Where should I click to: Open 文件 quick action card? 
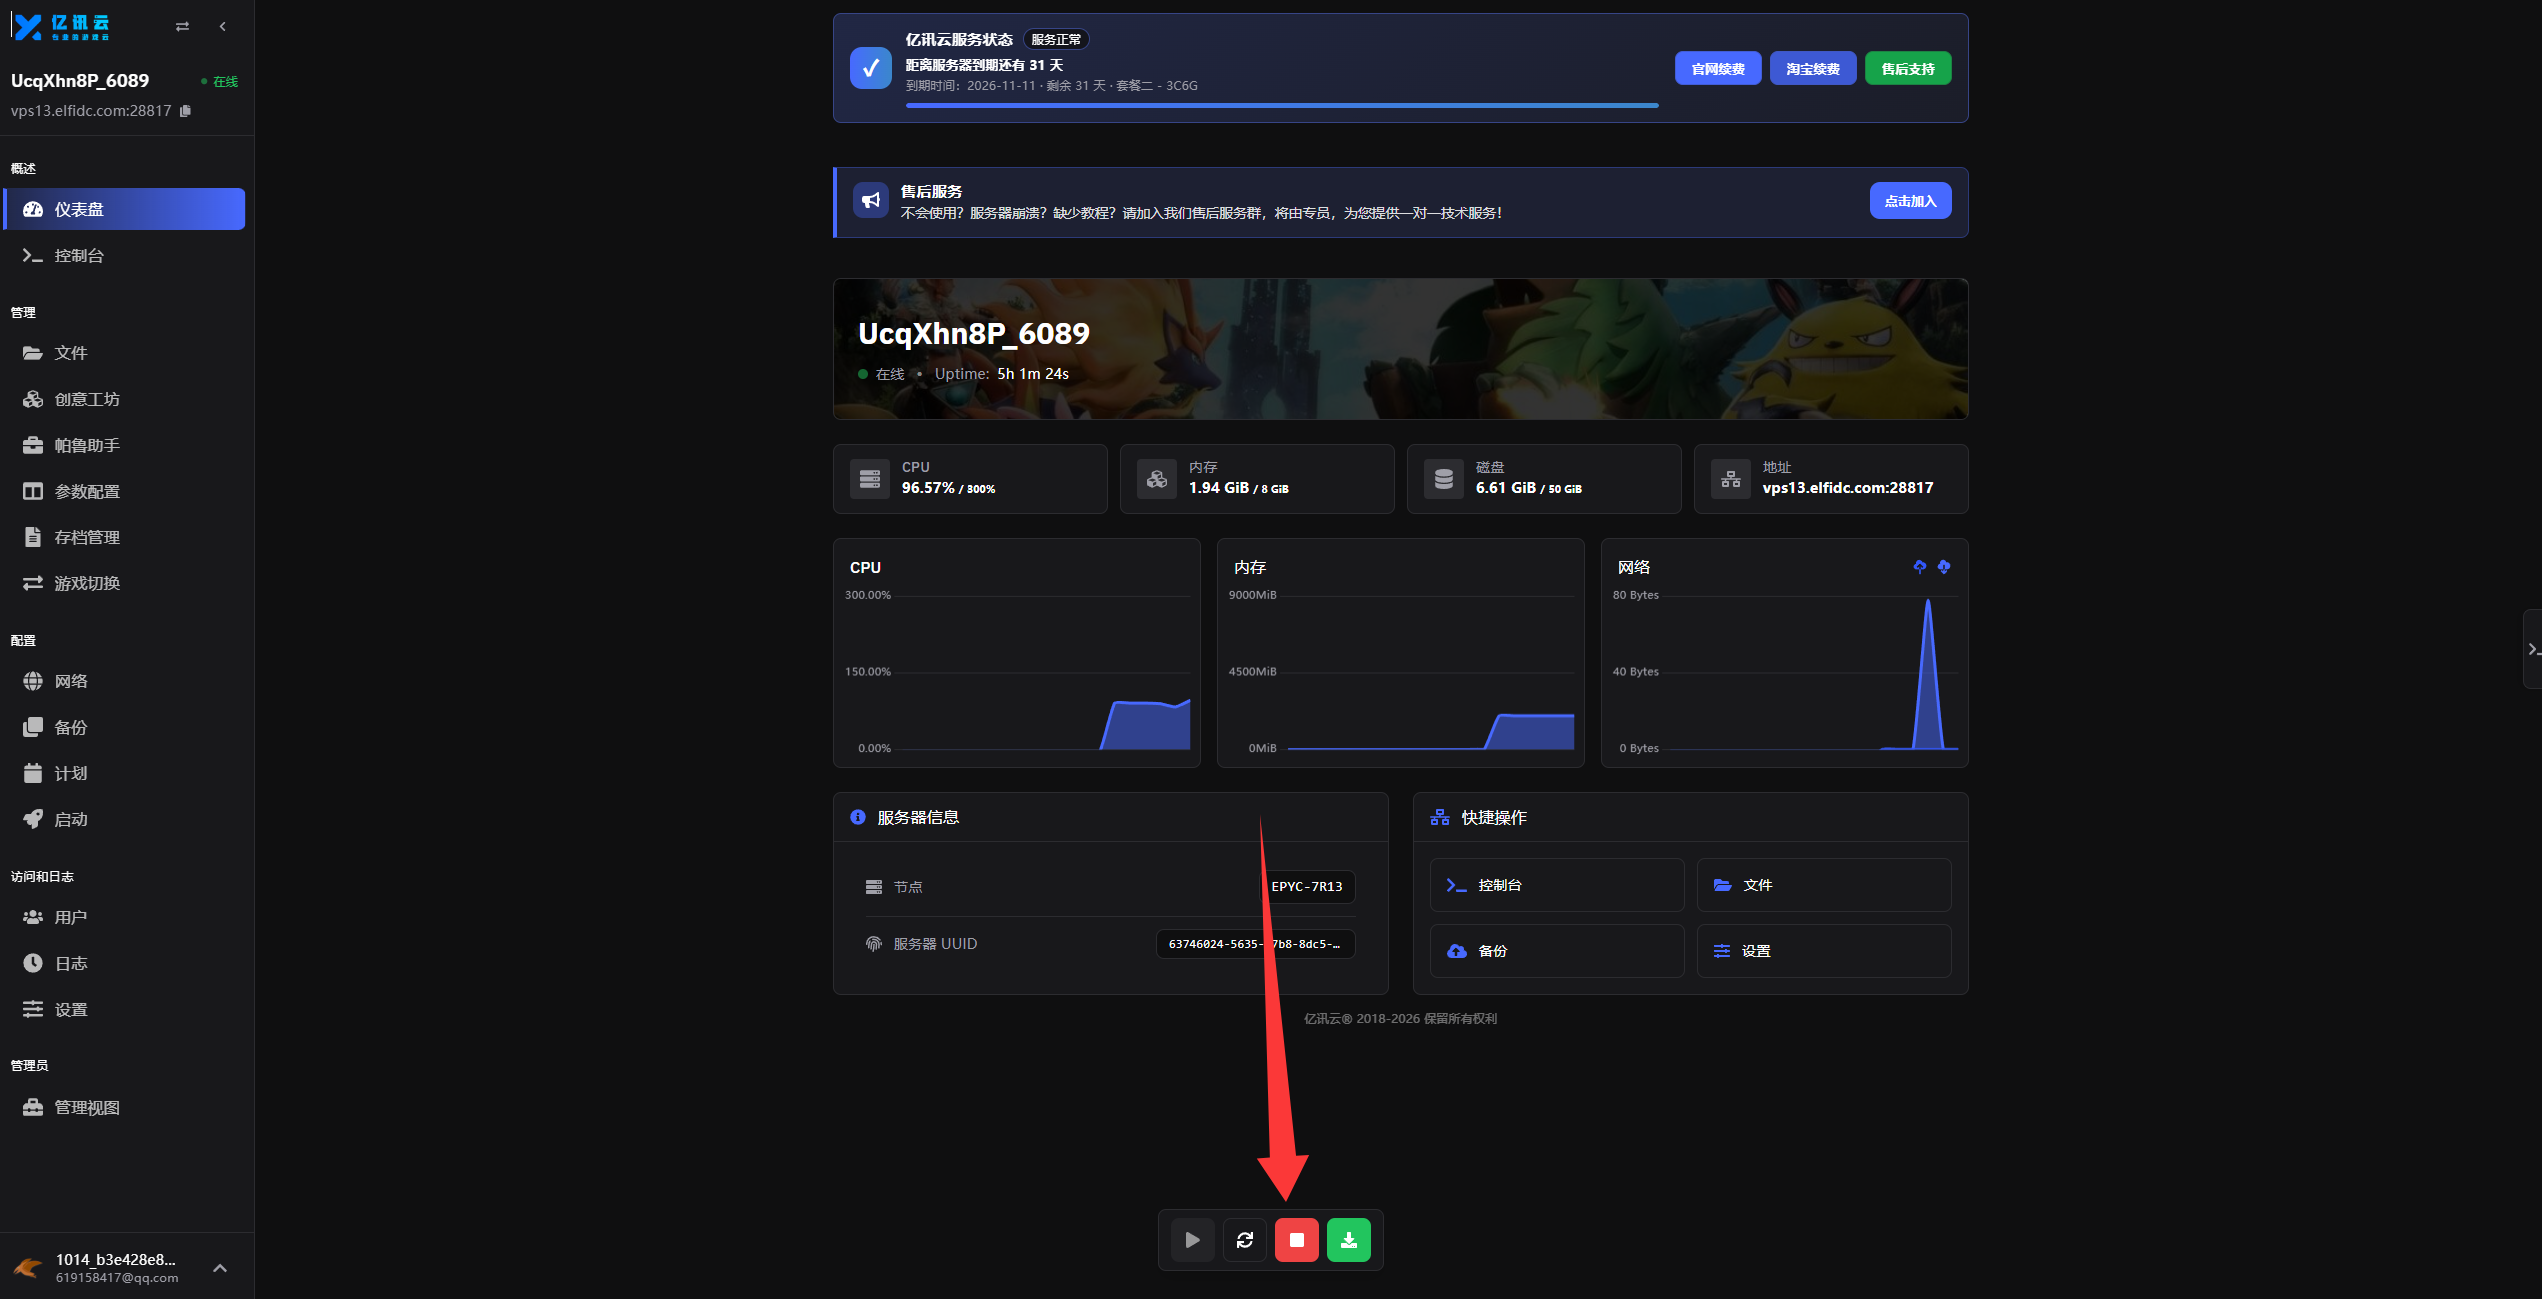tap(1823, 885)
